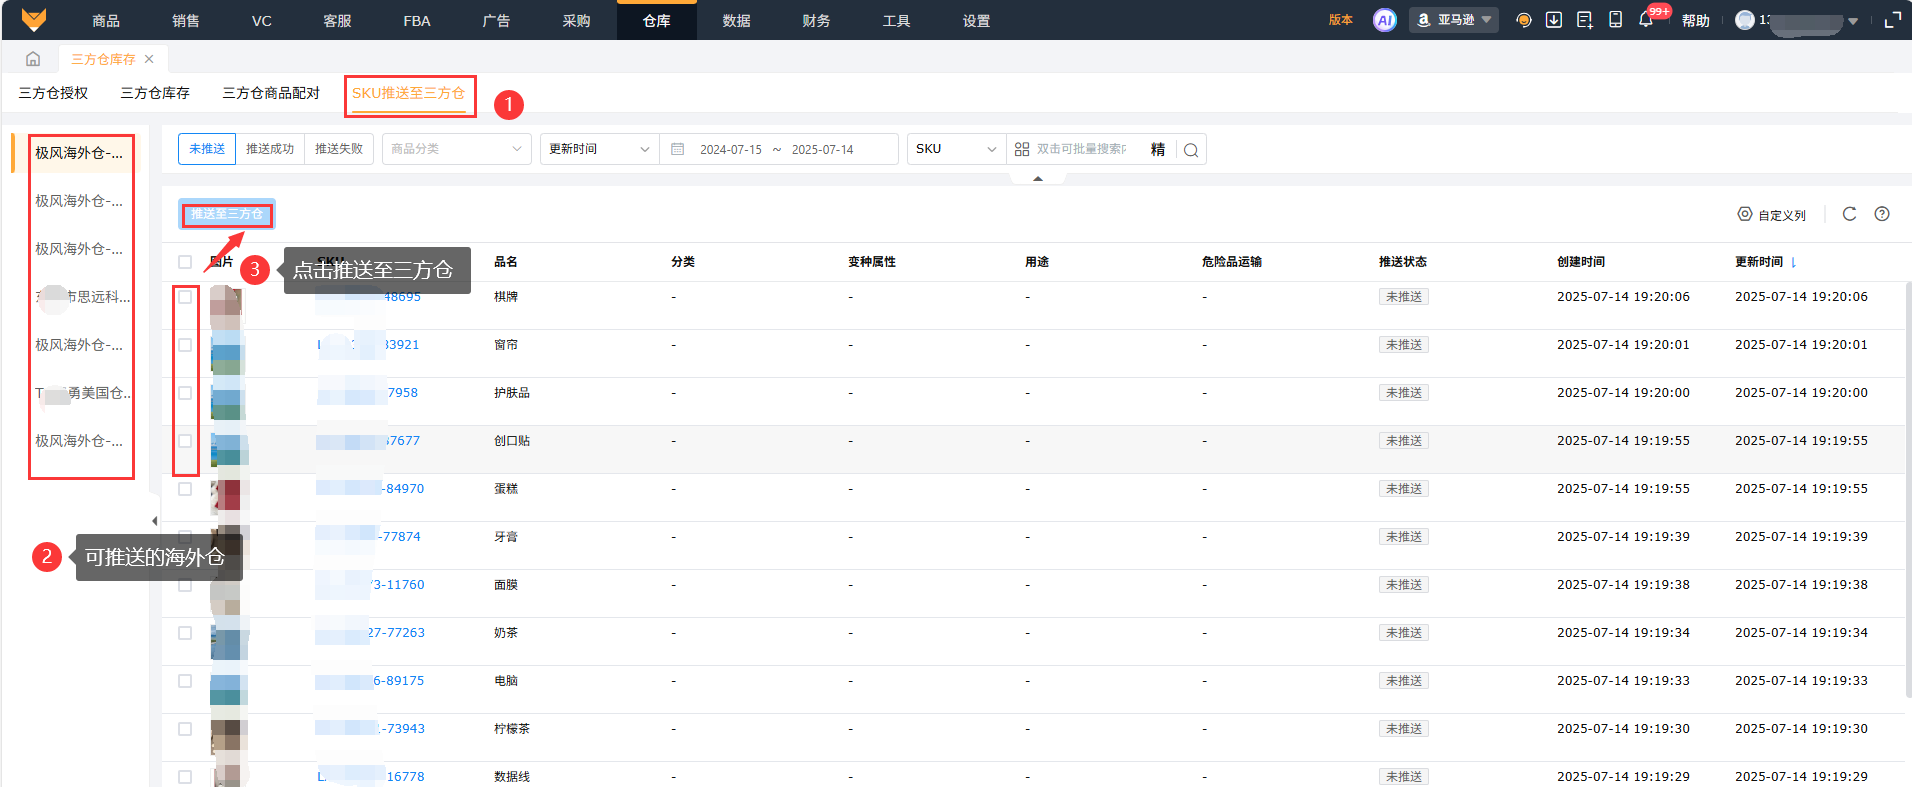Open the 更新时间 date type dropdown
This screenshot has width=1912, height=787.
point(598,149)
